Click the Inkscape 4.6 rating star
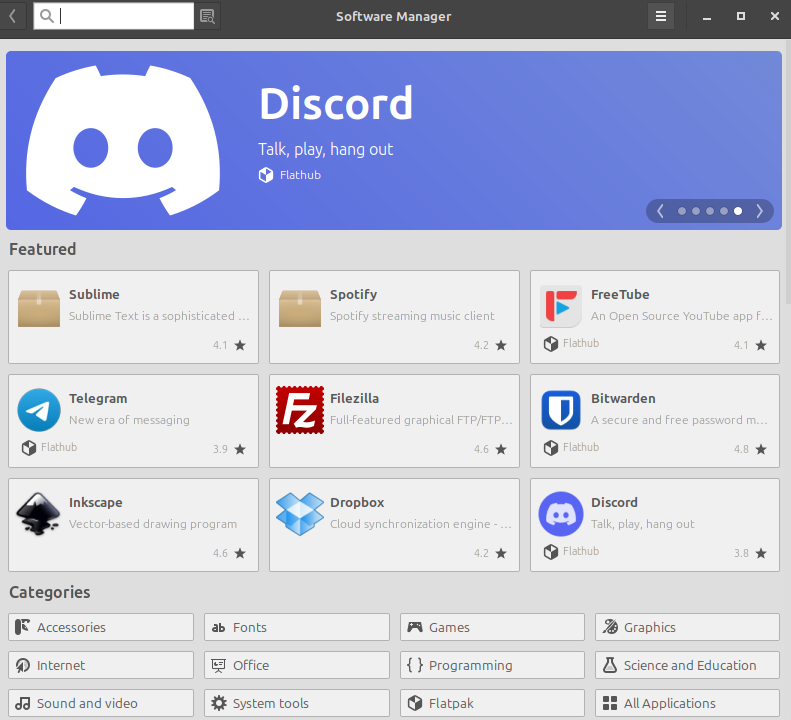The width and height of the screenshot is (791, 720). [240, 553]
